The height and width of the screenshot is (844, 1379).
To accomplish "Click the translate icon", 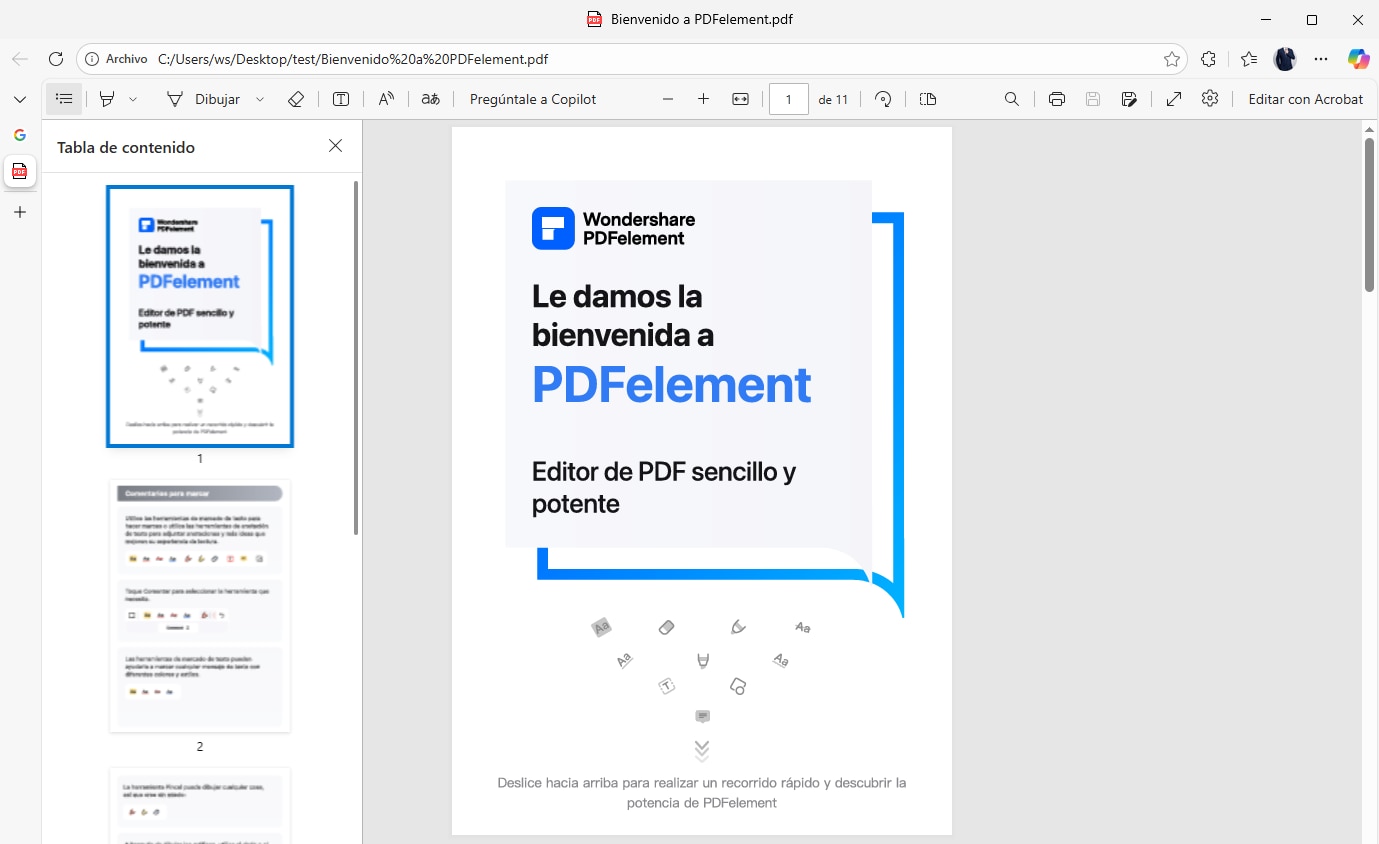I will point(430,99).
